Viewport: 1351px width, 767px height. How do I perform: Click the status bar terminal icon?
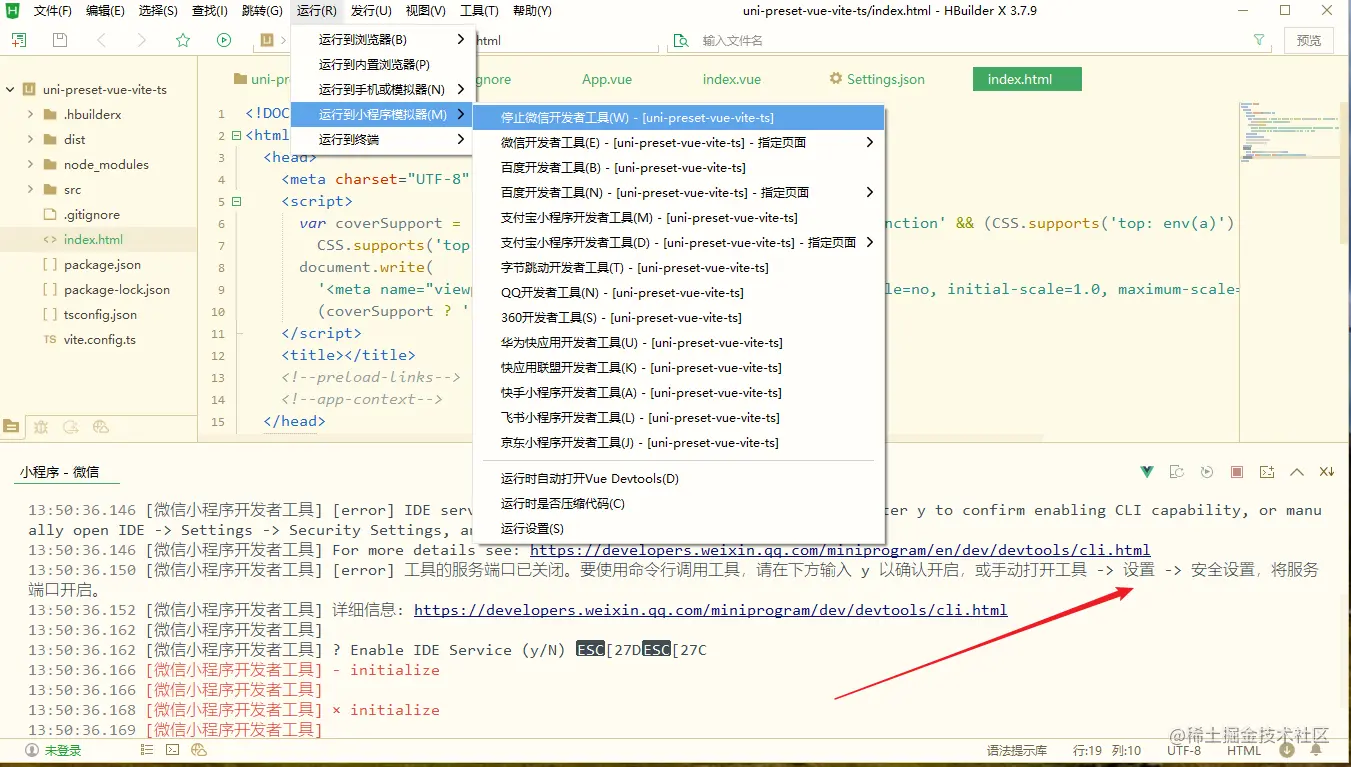(173, 749)
